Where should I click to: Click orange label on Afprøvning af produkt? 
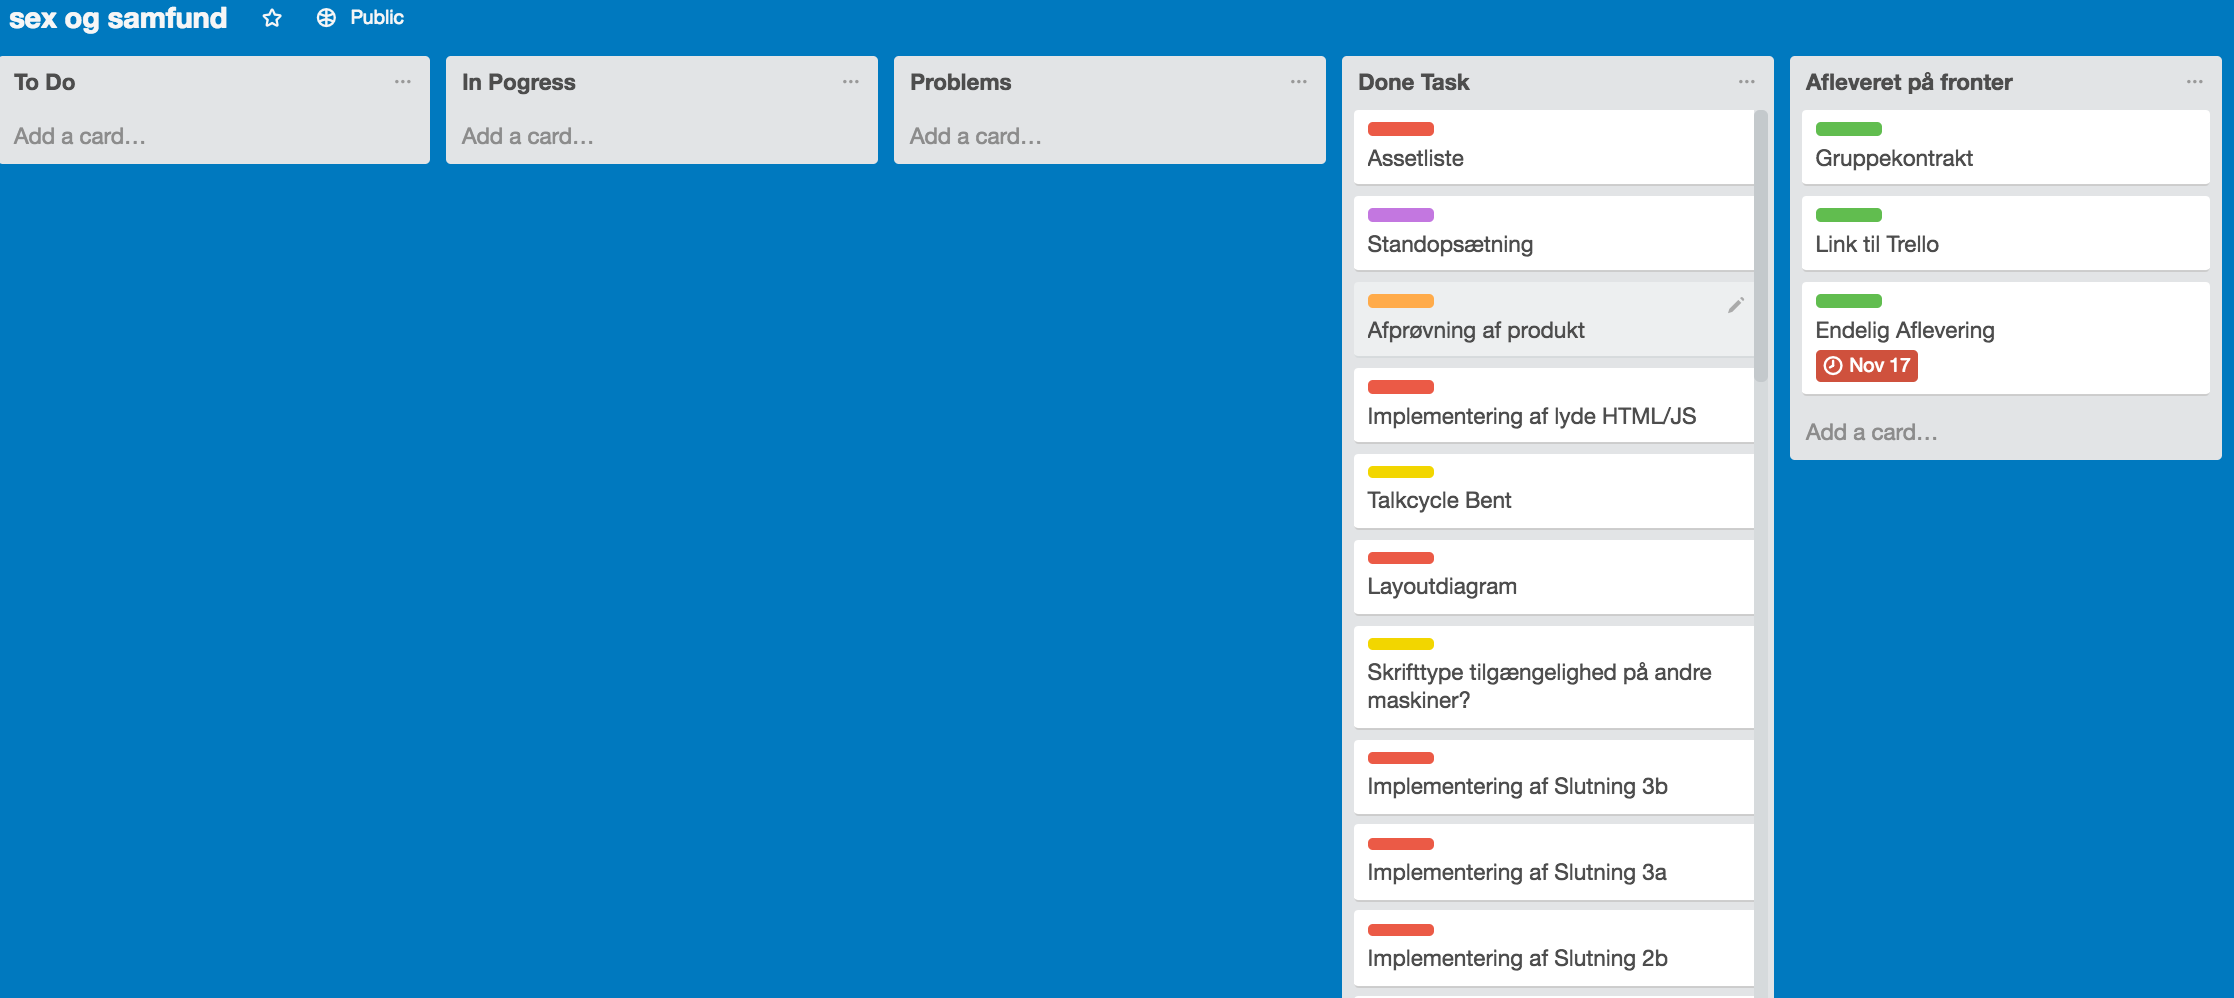click(1401, 301)
